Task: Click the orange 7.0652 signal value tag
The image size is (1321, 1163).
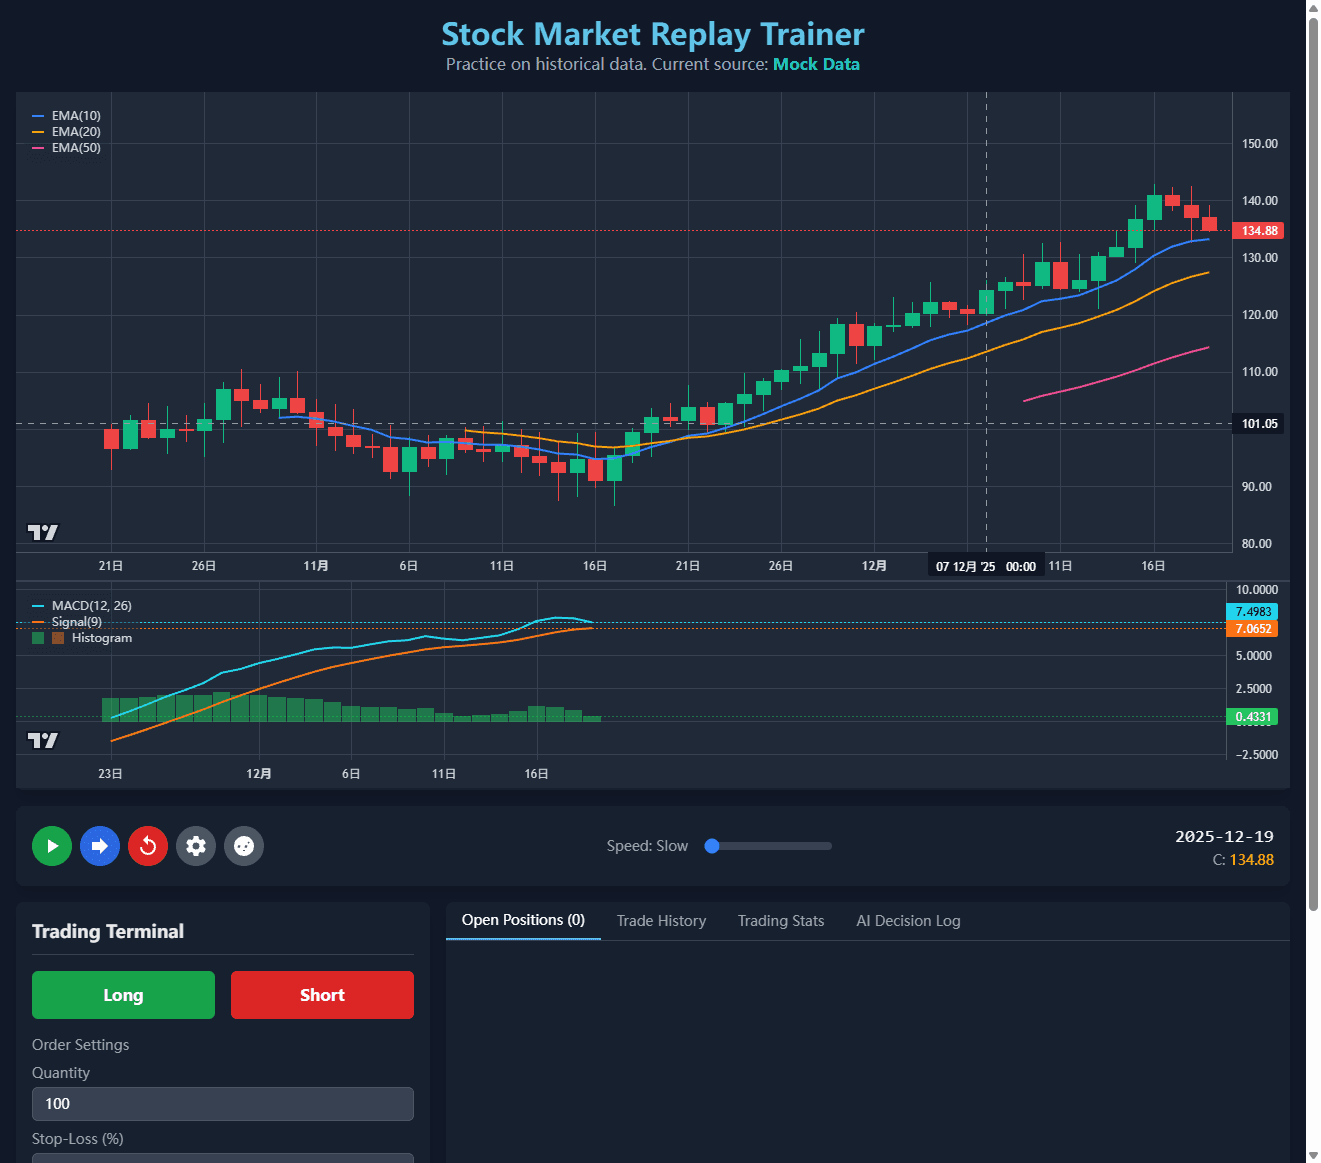Action: click(1252, 629)
